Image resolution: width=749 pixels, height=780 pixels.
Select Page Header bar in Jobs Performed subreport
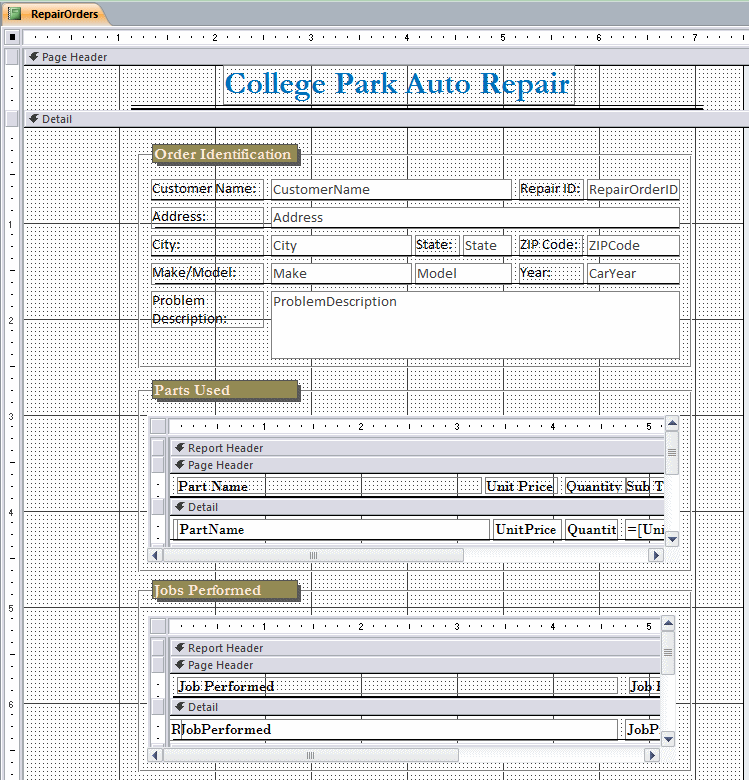coord(415,665)
